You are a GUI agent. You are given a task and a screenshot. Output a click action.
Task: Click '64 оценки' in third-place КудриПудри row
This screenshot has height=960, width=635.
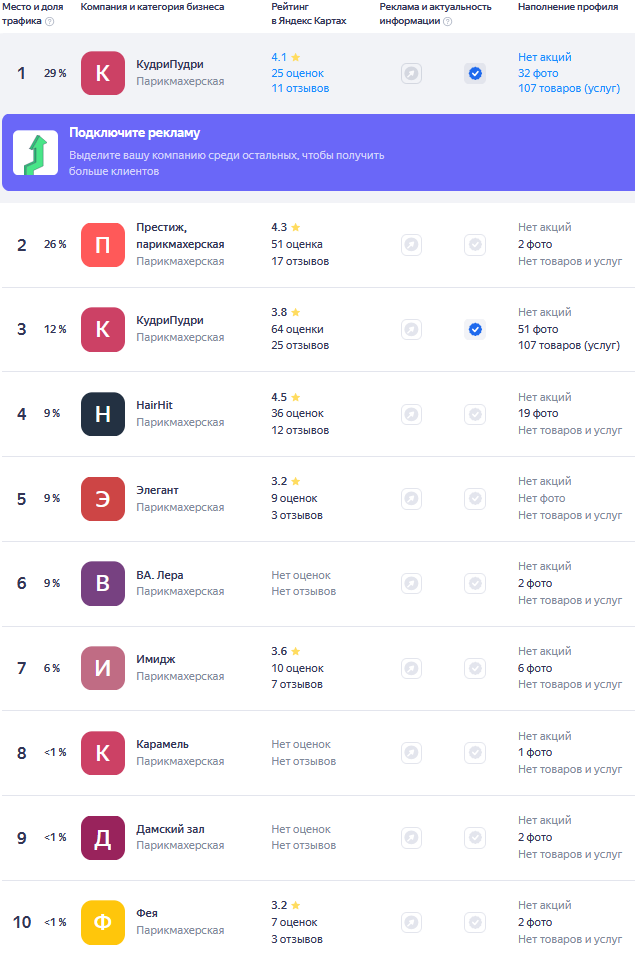pyautogui.click(x=298, y=329)
